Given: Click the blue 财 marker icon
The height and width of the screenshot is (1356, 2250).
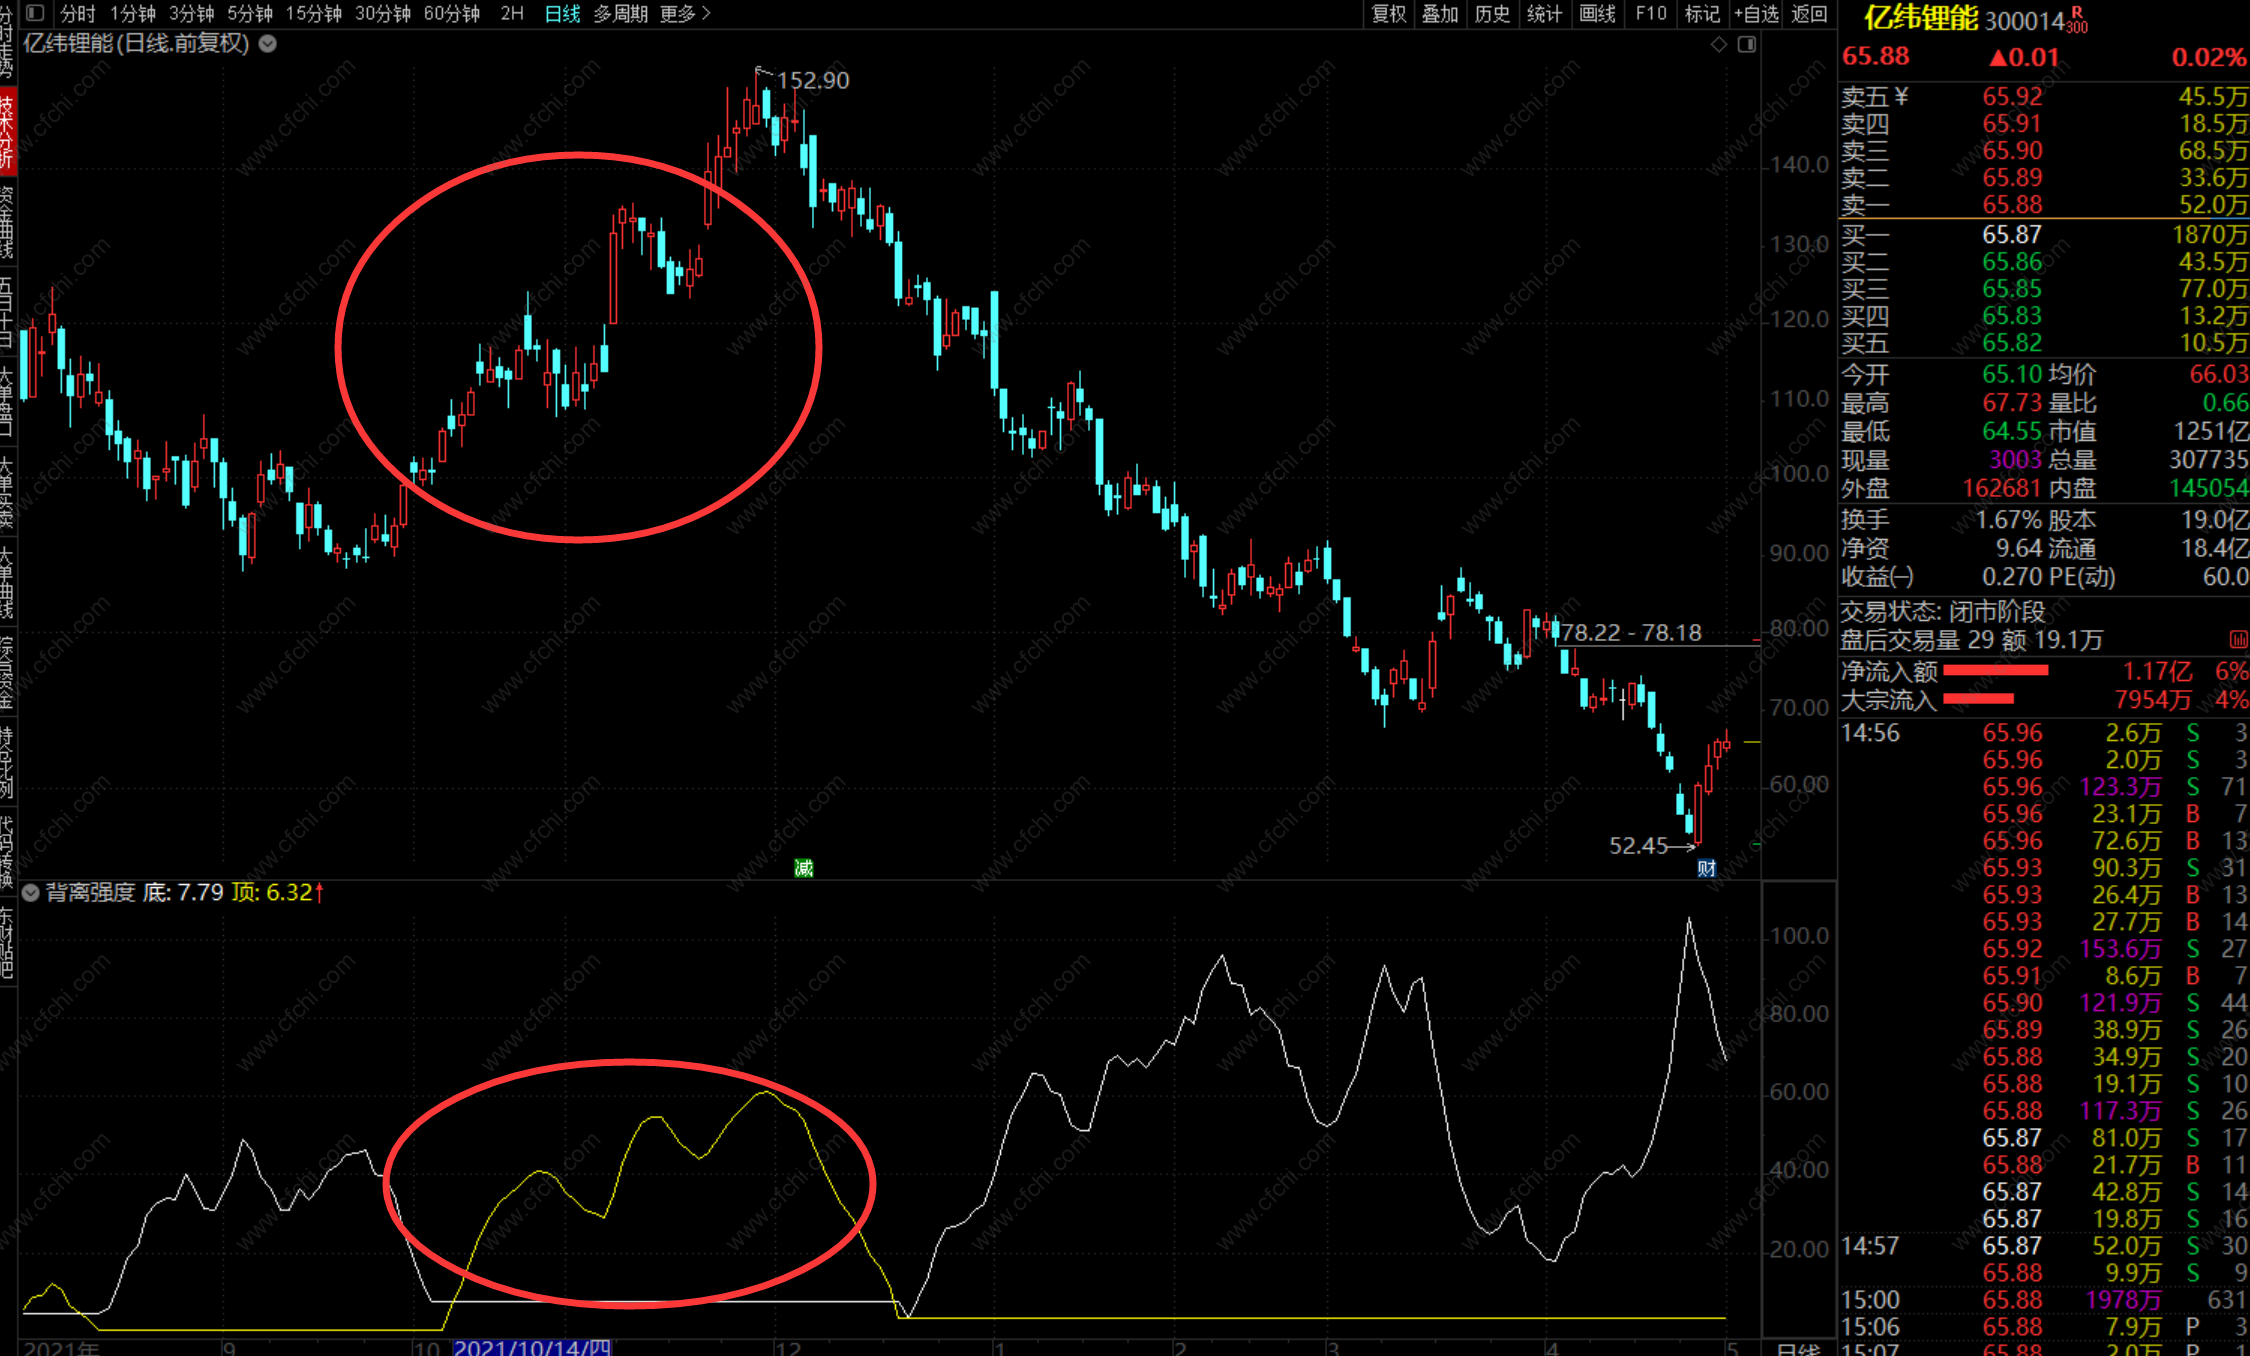Looking at the screenshot, I should [1707, 868].
